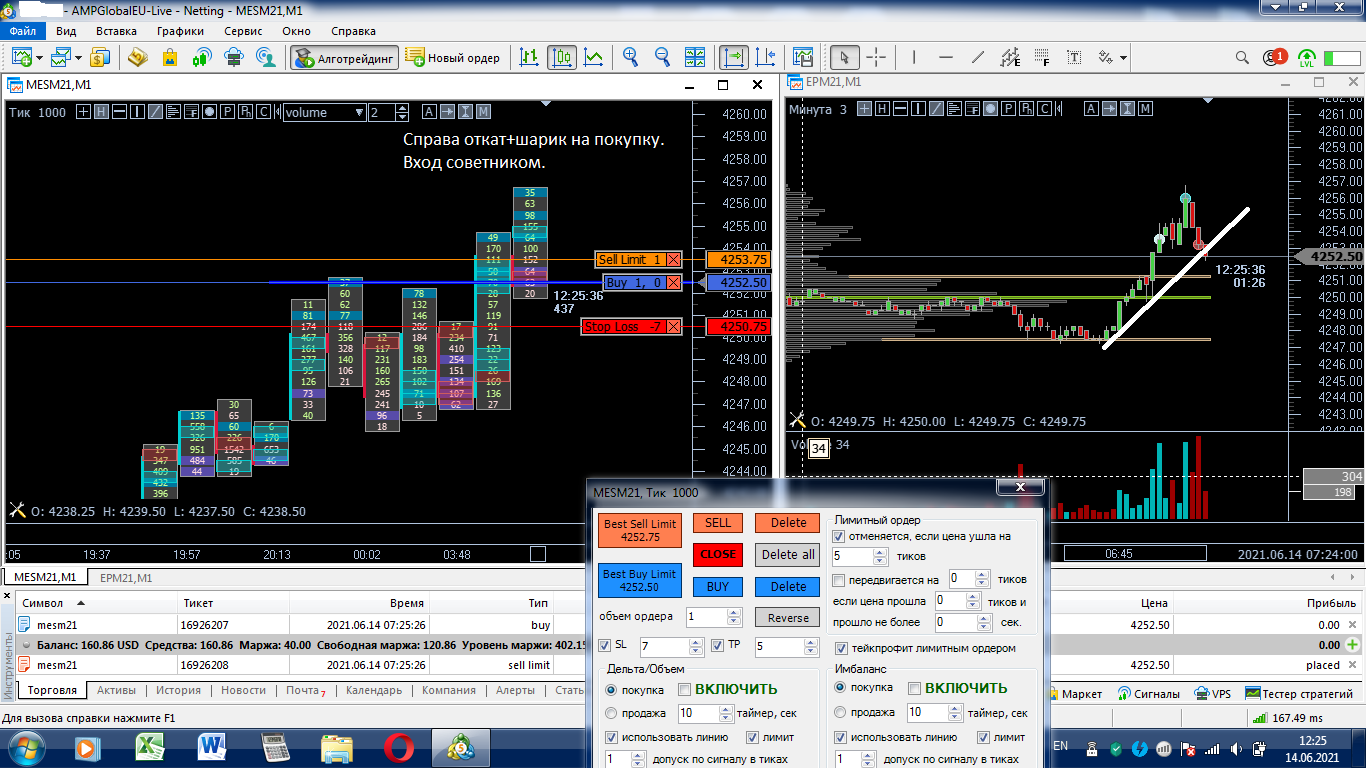Select the equidistant channel tool
Viewport: 1366px width, 768px height.
1010,58
